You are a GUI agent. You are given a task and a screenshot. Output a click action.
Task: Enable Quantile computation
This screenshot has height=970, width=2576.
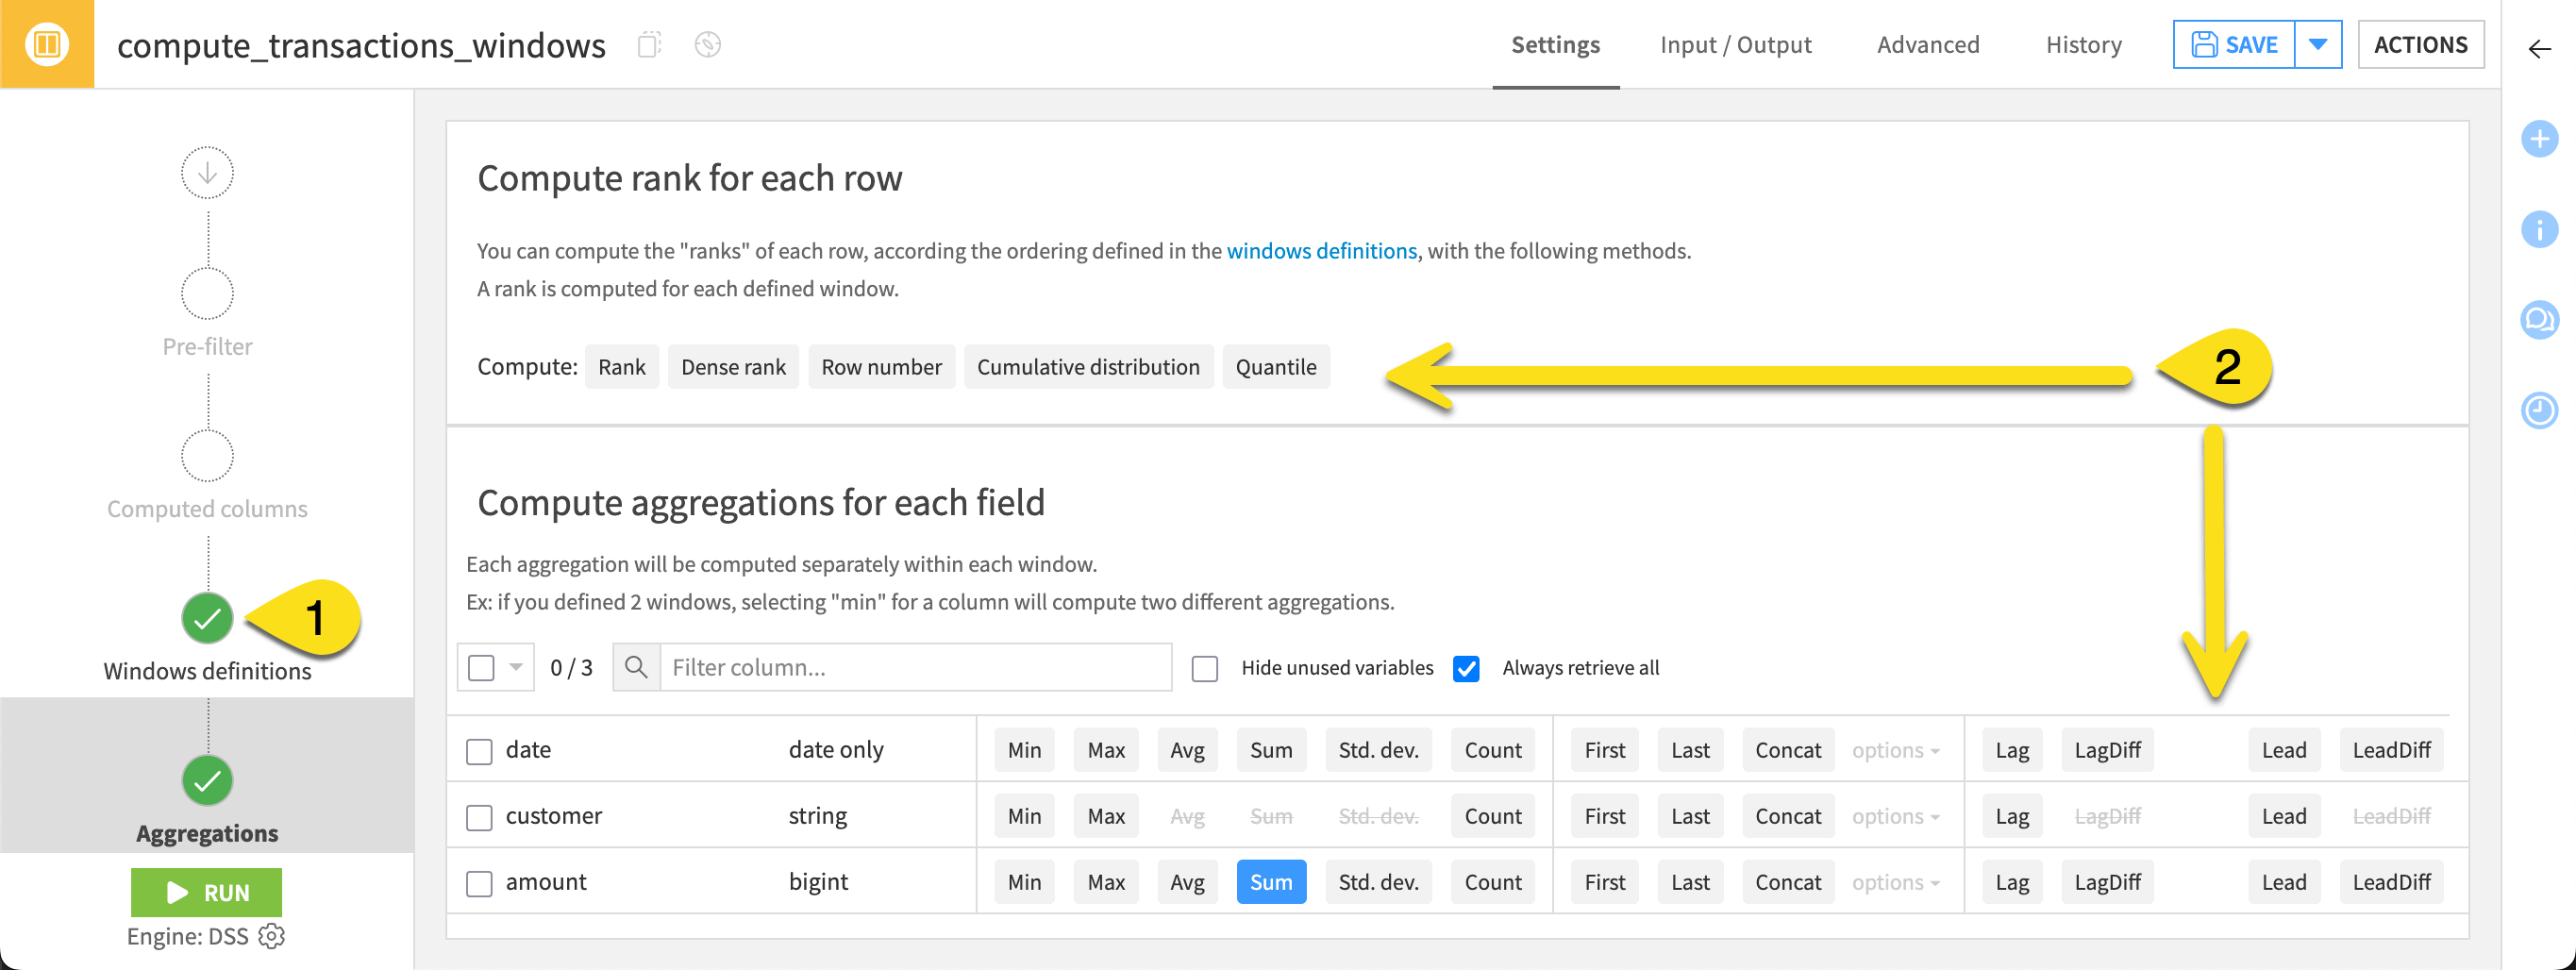point(1275,367)
